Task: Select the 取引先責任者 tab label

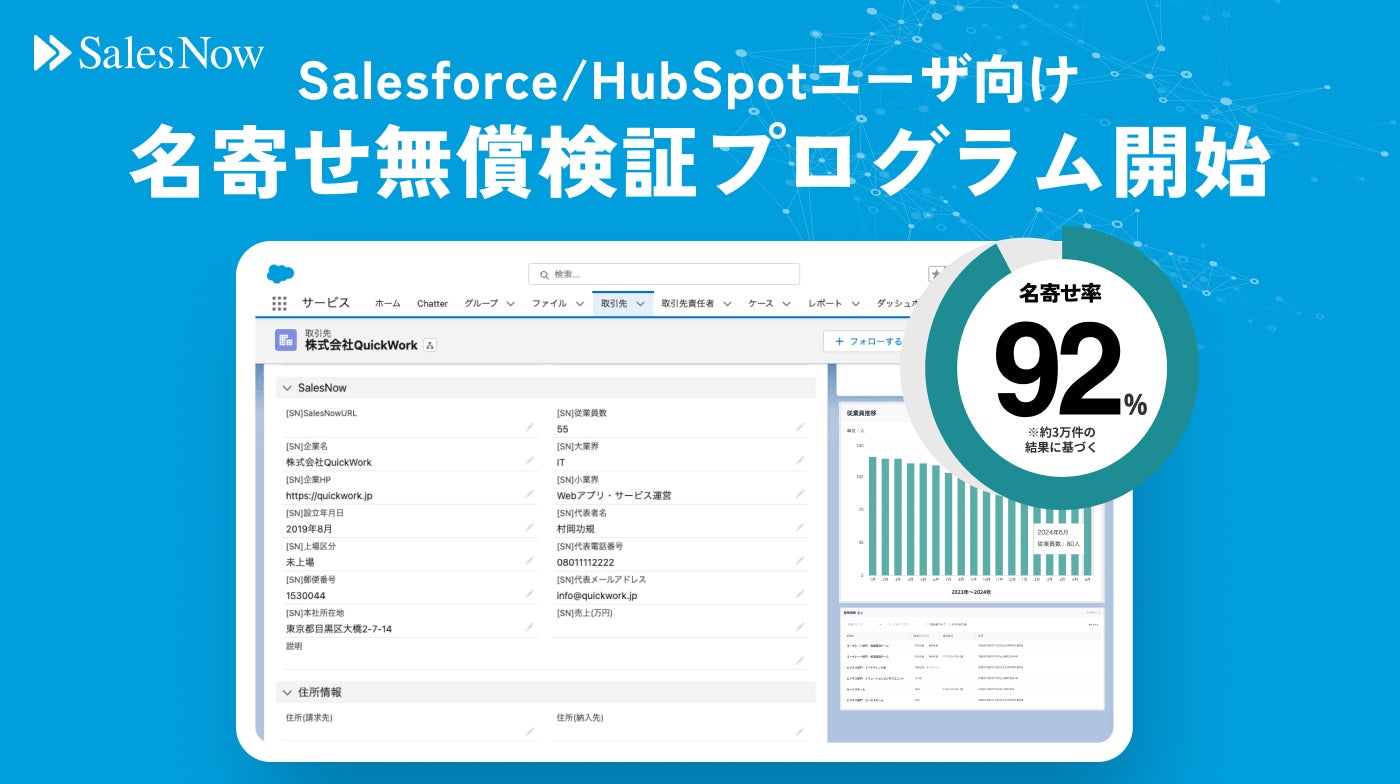Action: 688,304
